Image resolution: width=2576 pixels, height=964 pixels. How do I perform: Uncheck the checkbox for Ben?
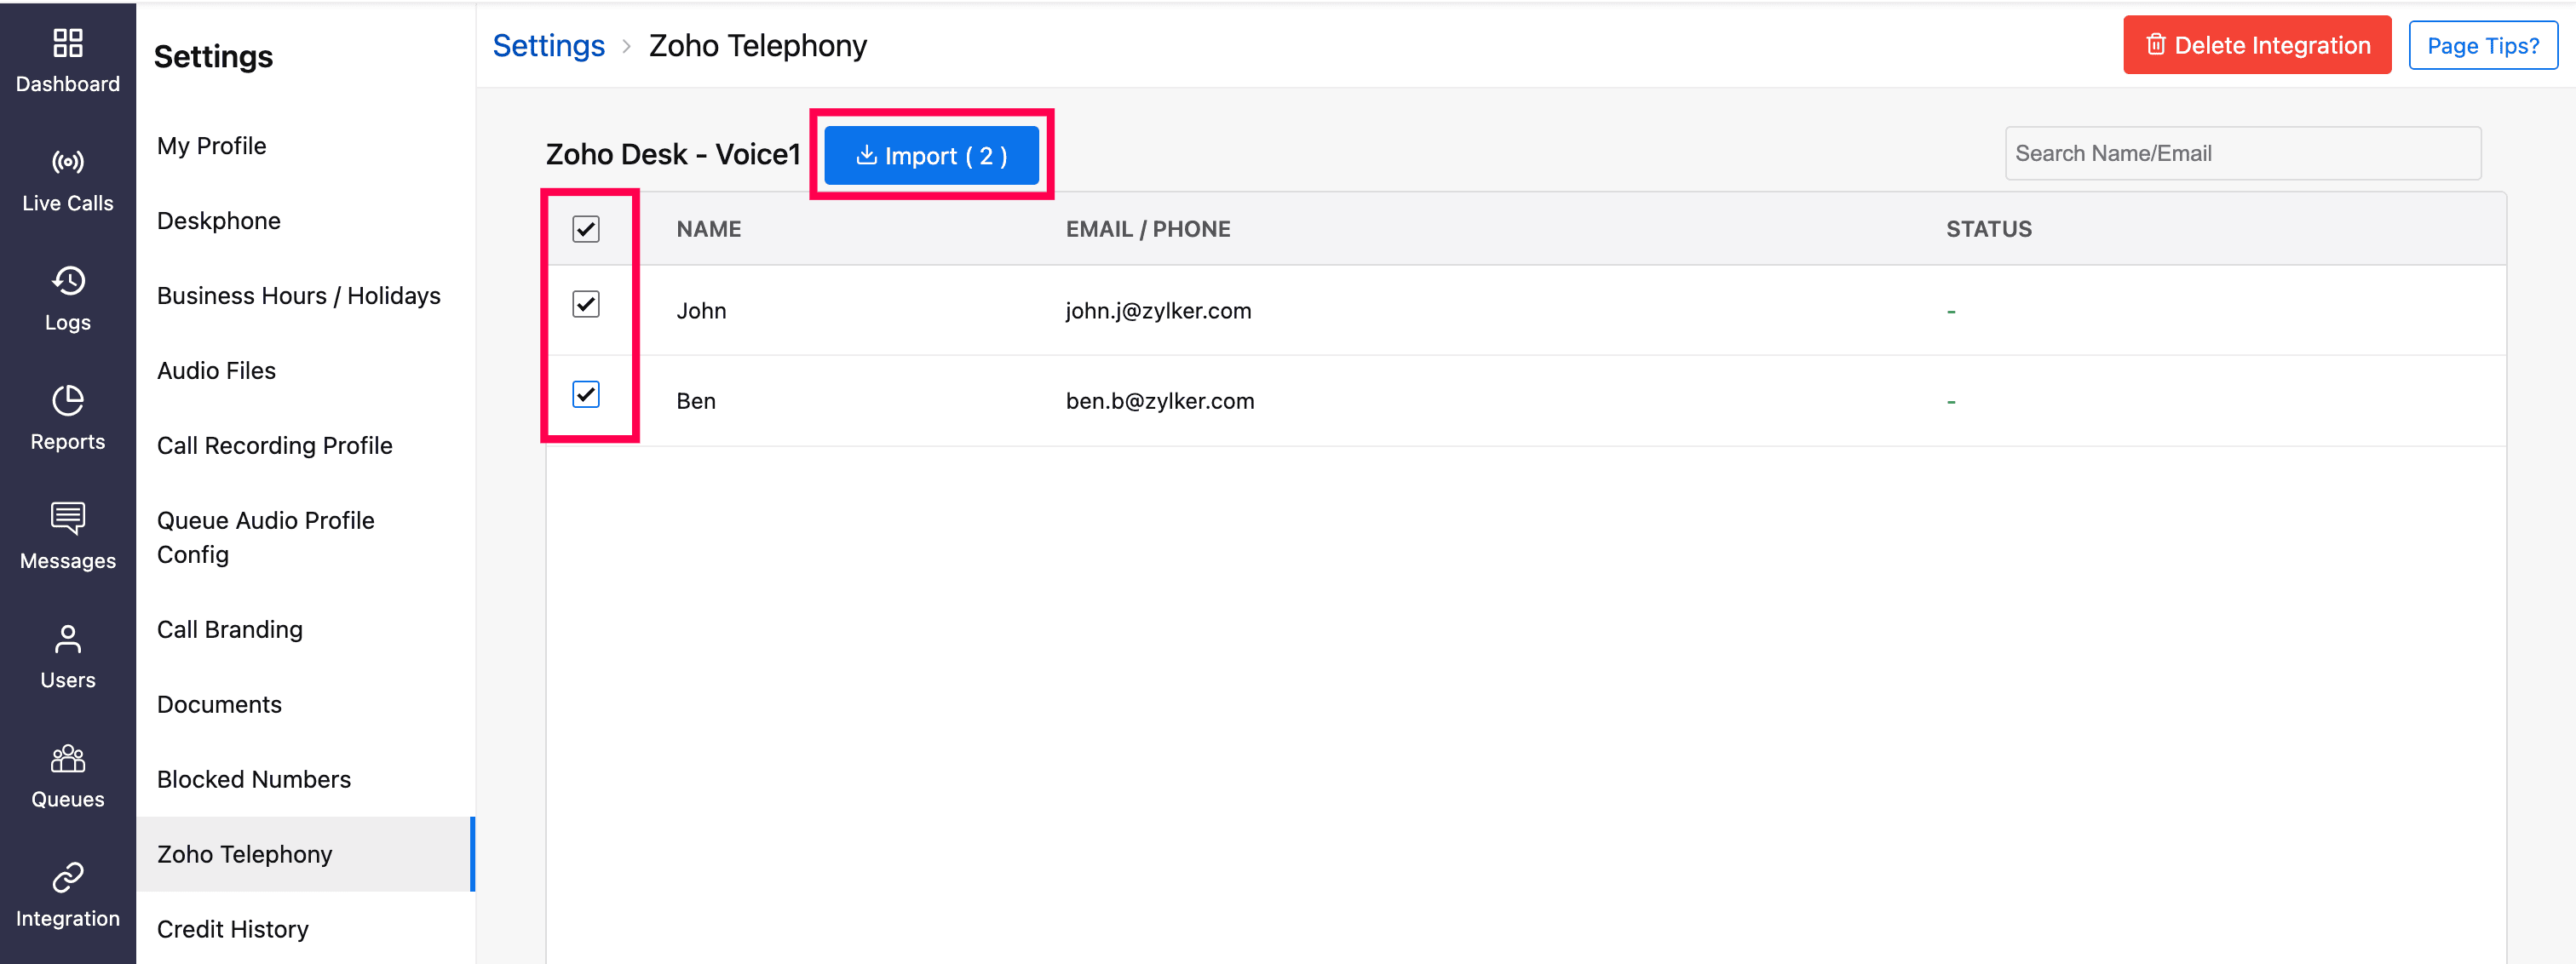[x=586, y=394]
